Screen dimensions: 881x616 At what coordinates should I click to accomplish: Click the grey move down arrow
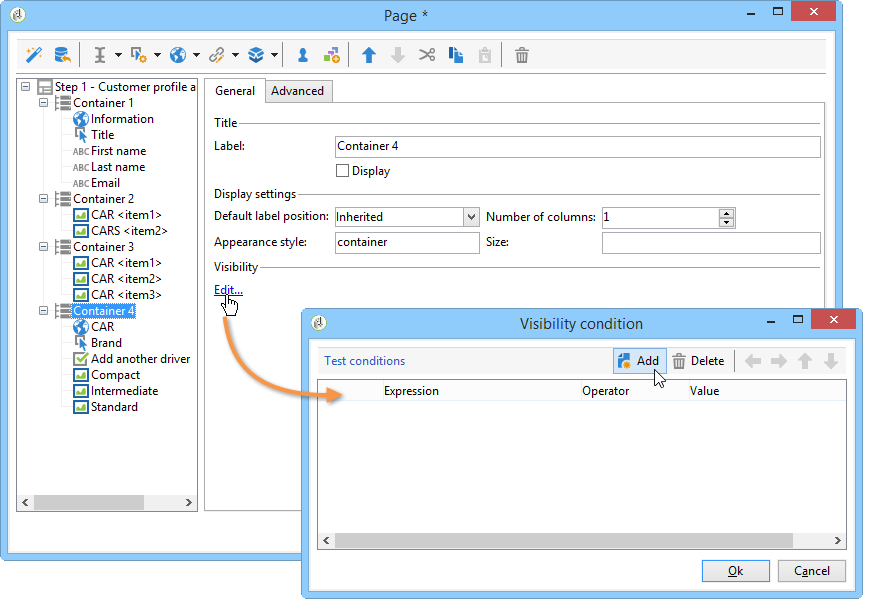click(398, 55)
